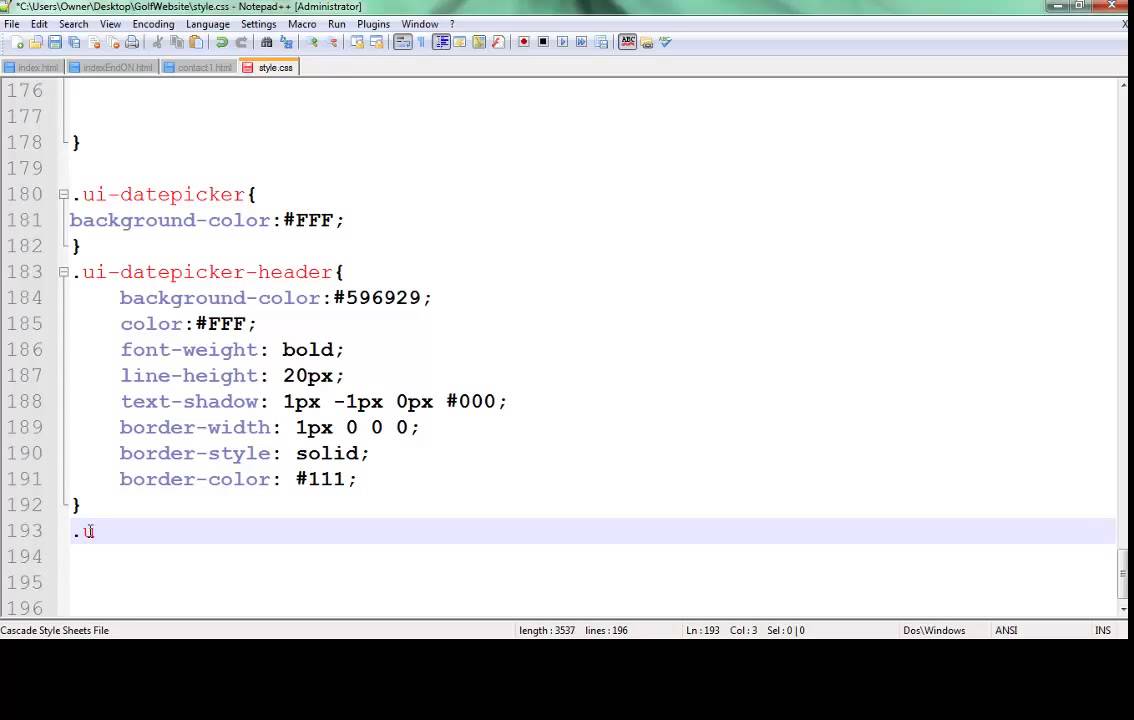Click the scrollbar up arrow

[x=1123, y=85]
